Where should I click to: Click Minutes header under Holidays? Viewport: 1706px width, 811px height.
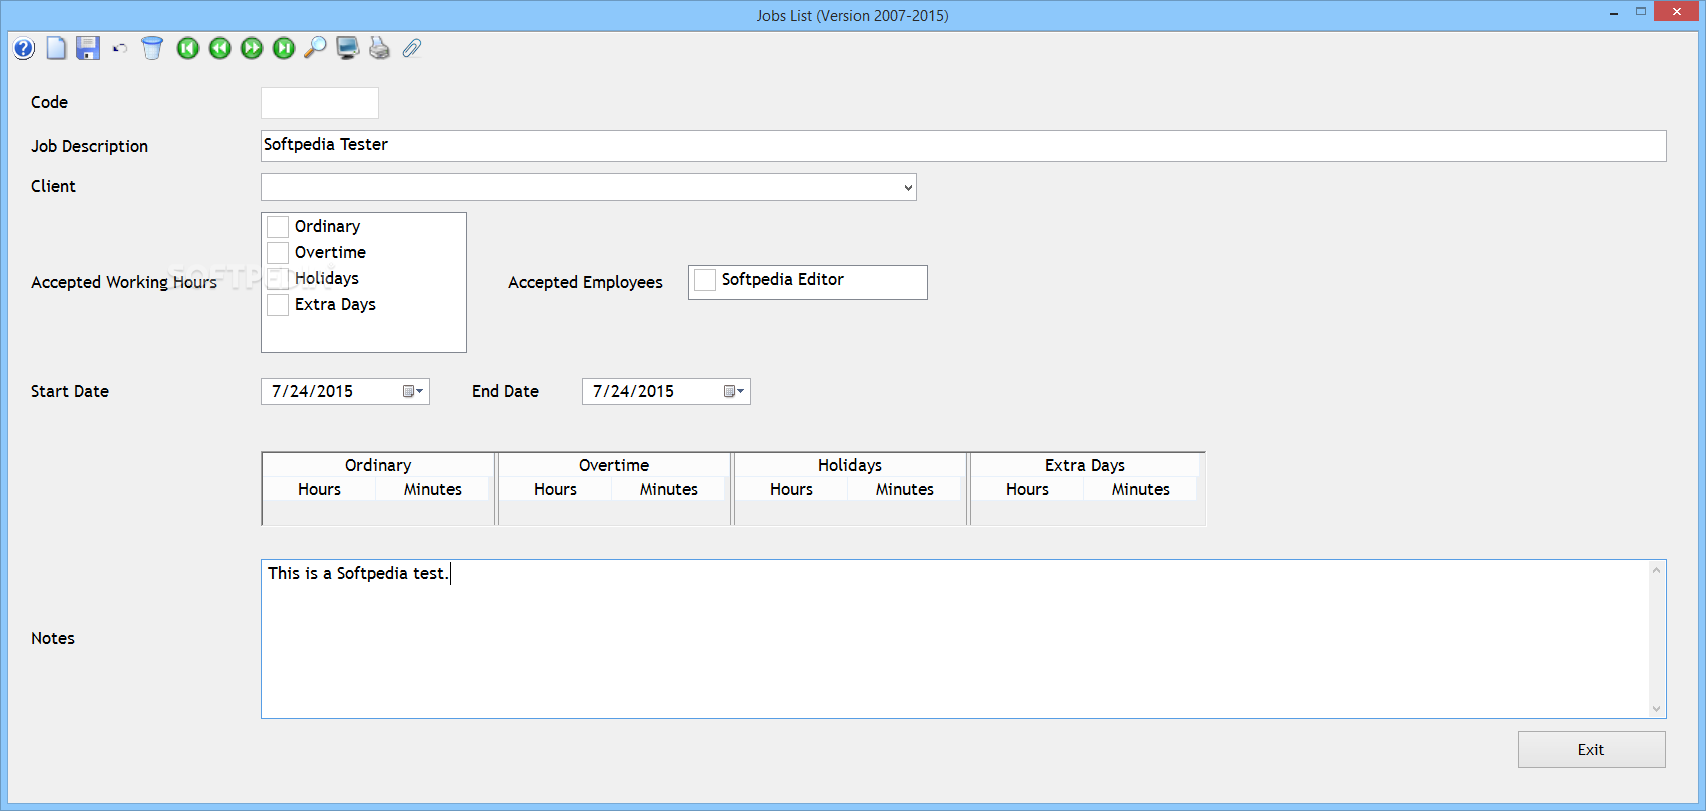coord(905,489)
